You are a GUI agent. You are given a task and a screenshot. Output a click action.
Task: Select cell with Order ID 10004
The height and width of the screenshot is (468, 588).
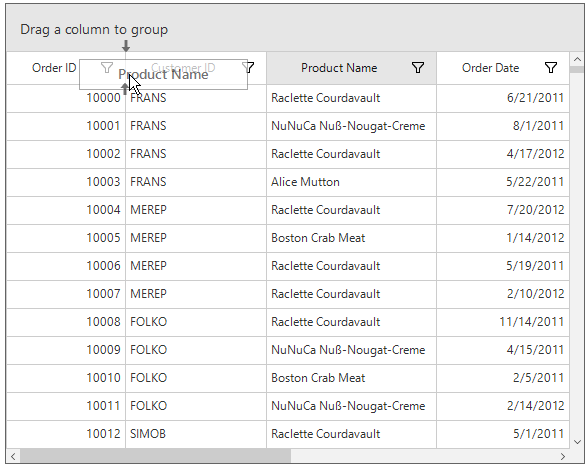click(66, 210)
